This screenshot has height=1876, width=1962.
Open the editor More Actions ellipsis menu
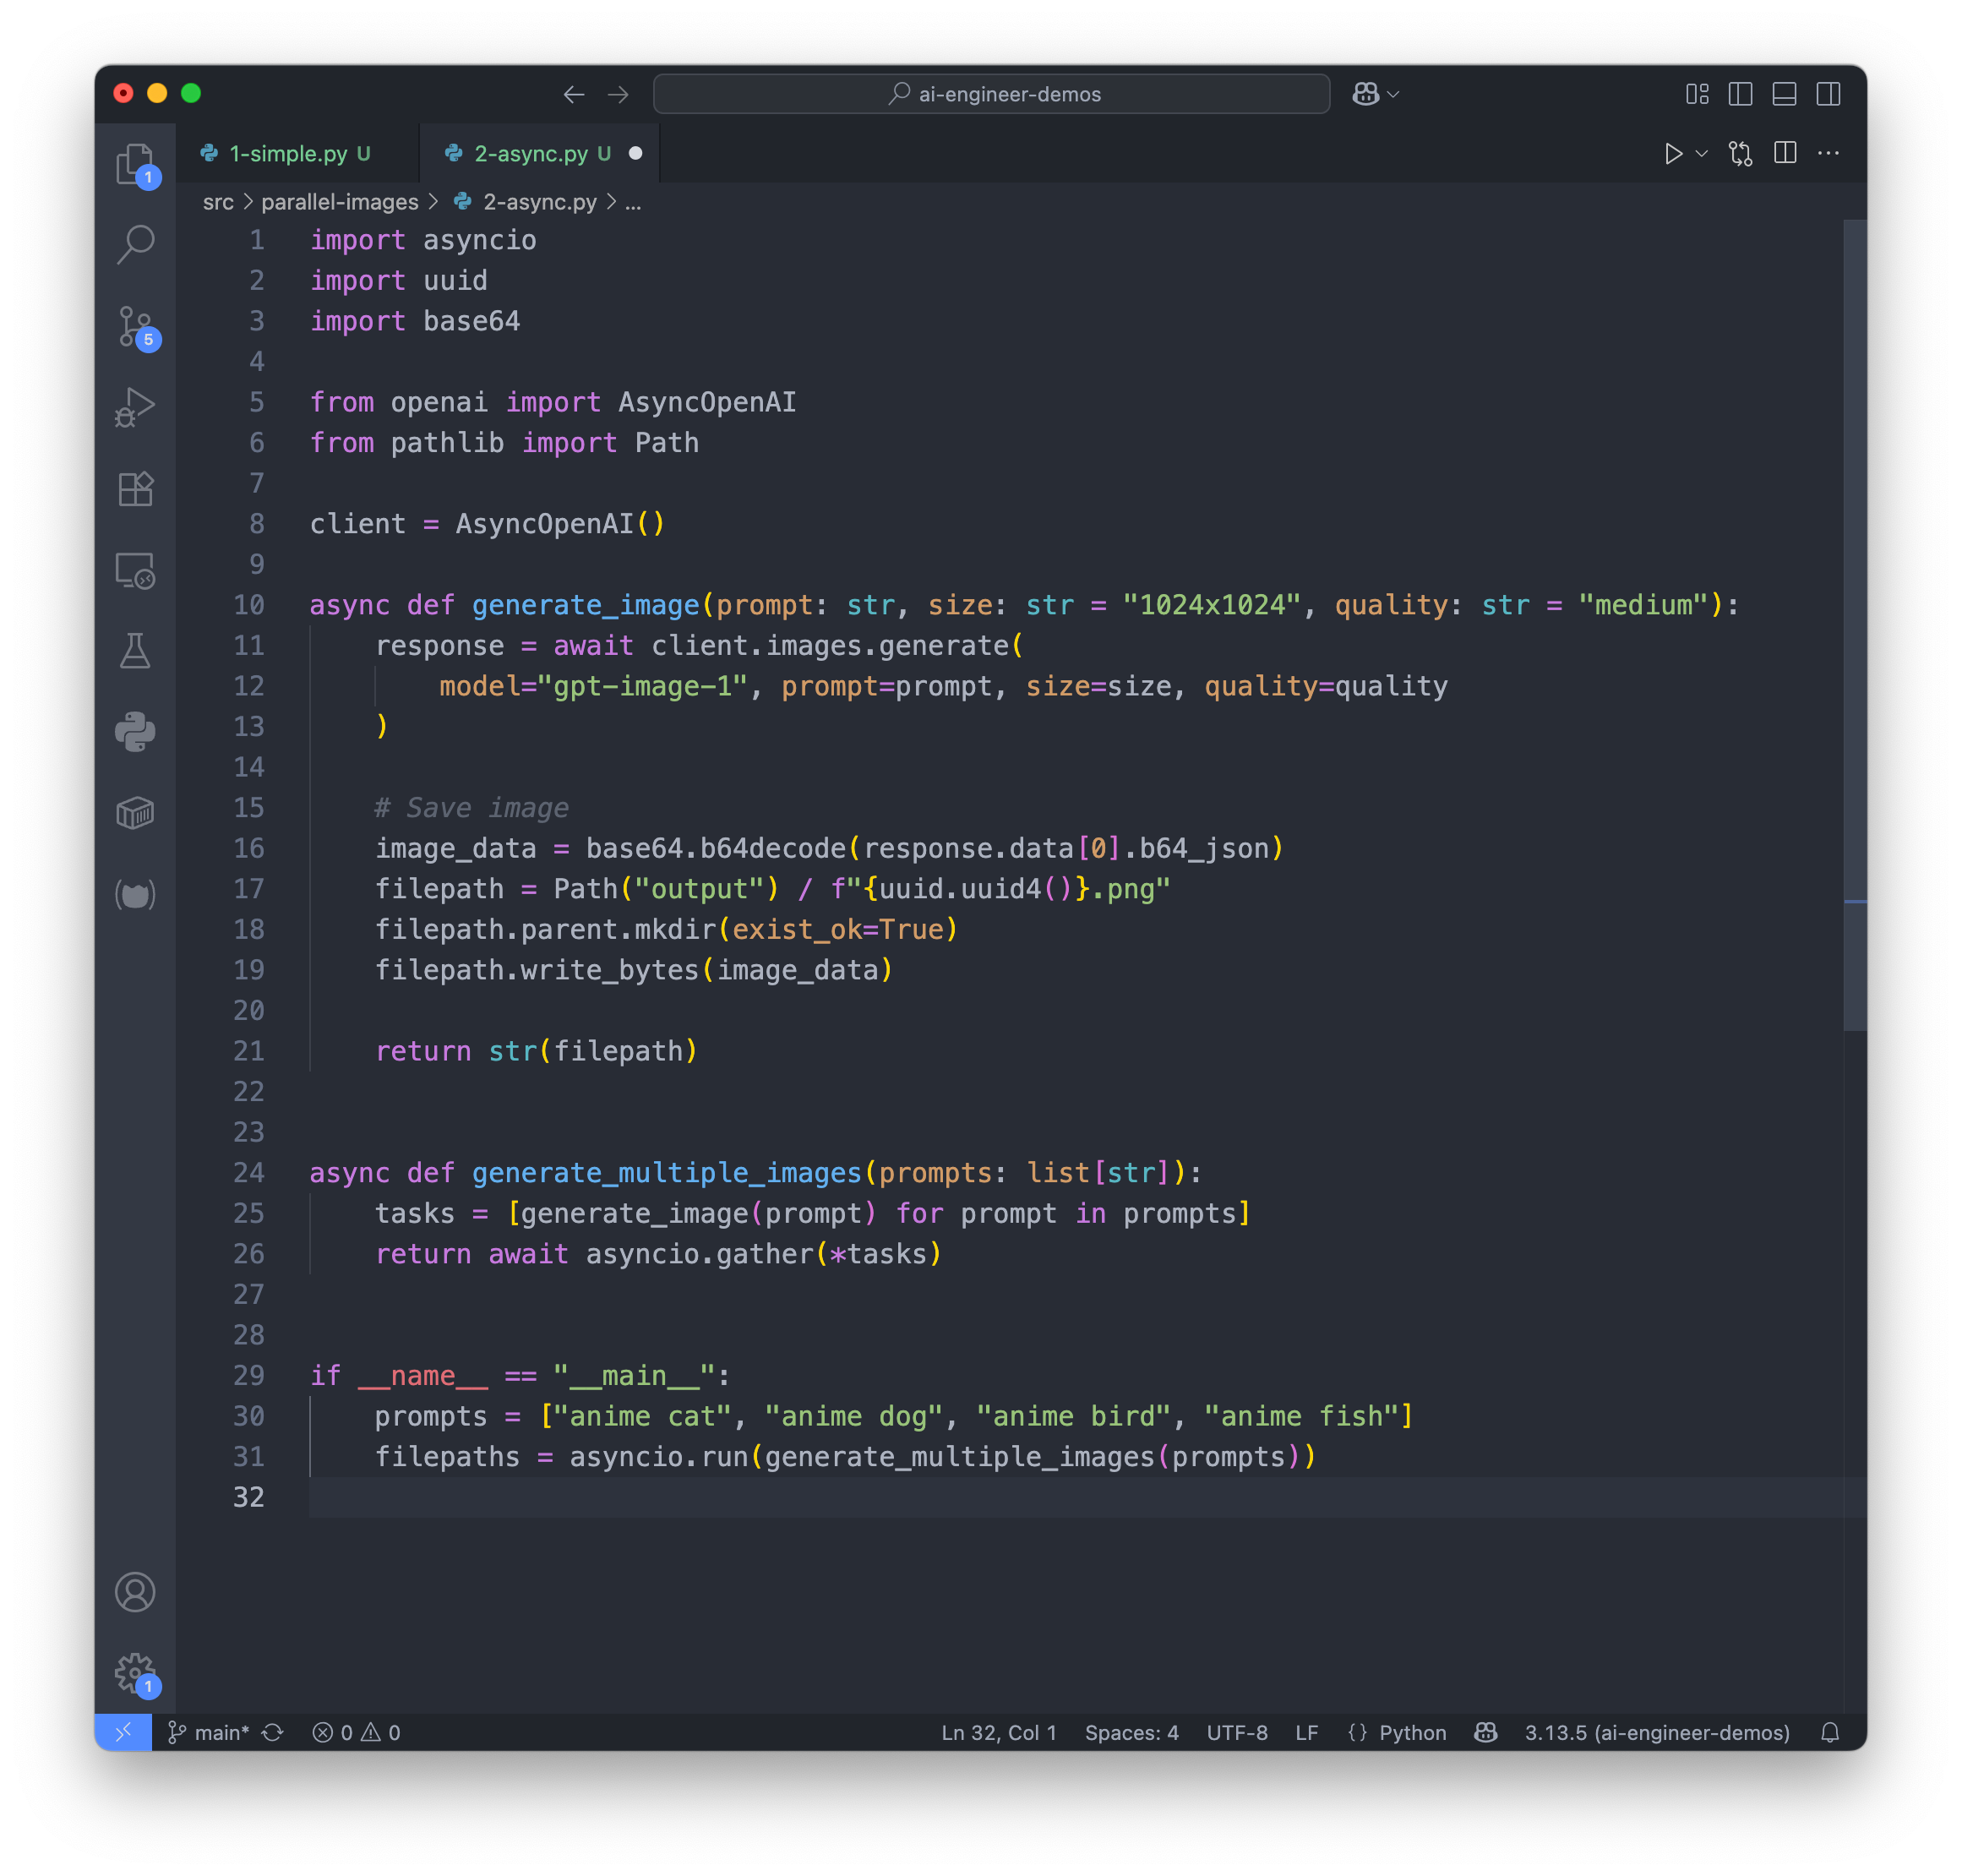(1828, 153)
